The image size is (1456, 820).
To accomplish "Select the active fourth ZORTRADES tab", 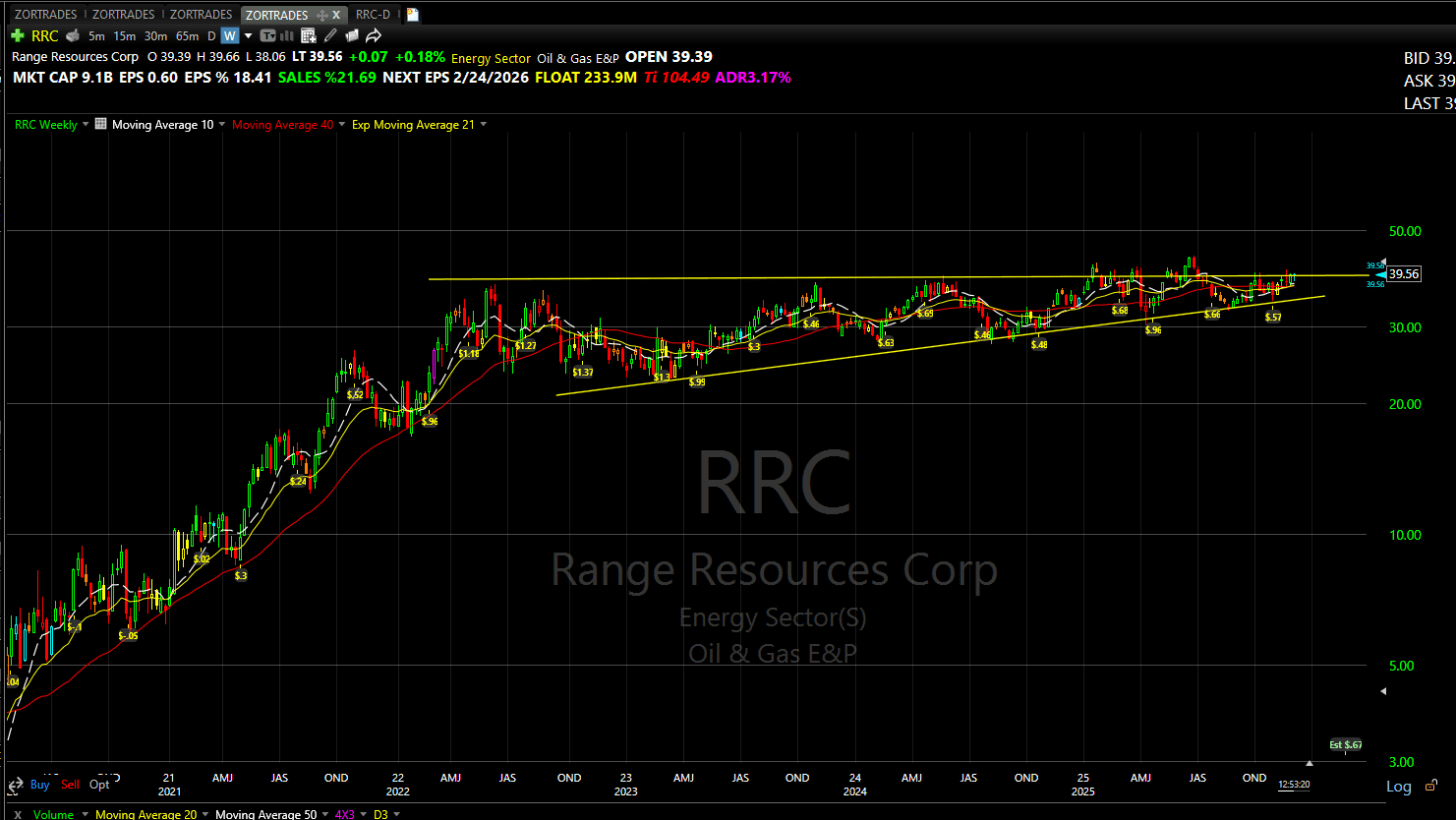I will [x=277, y=15].
